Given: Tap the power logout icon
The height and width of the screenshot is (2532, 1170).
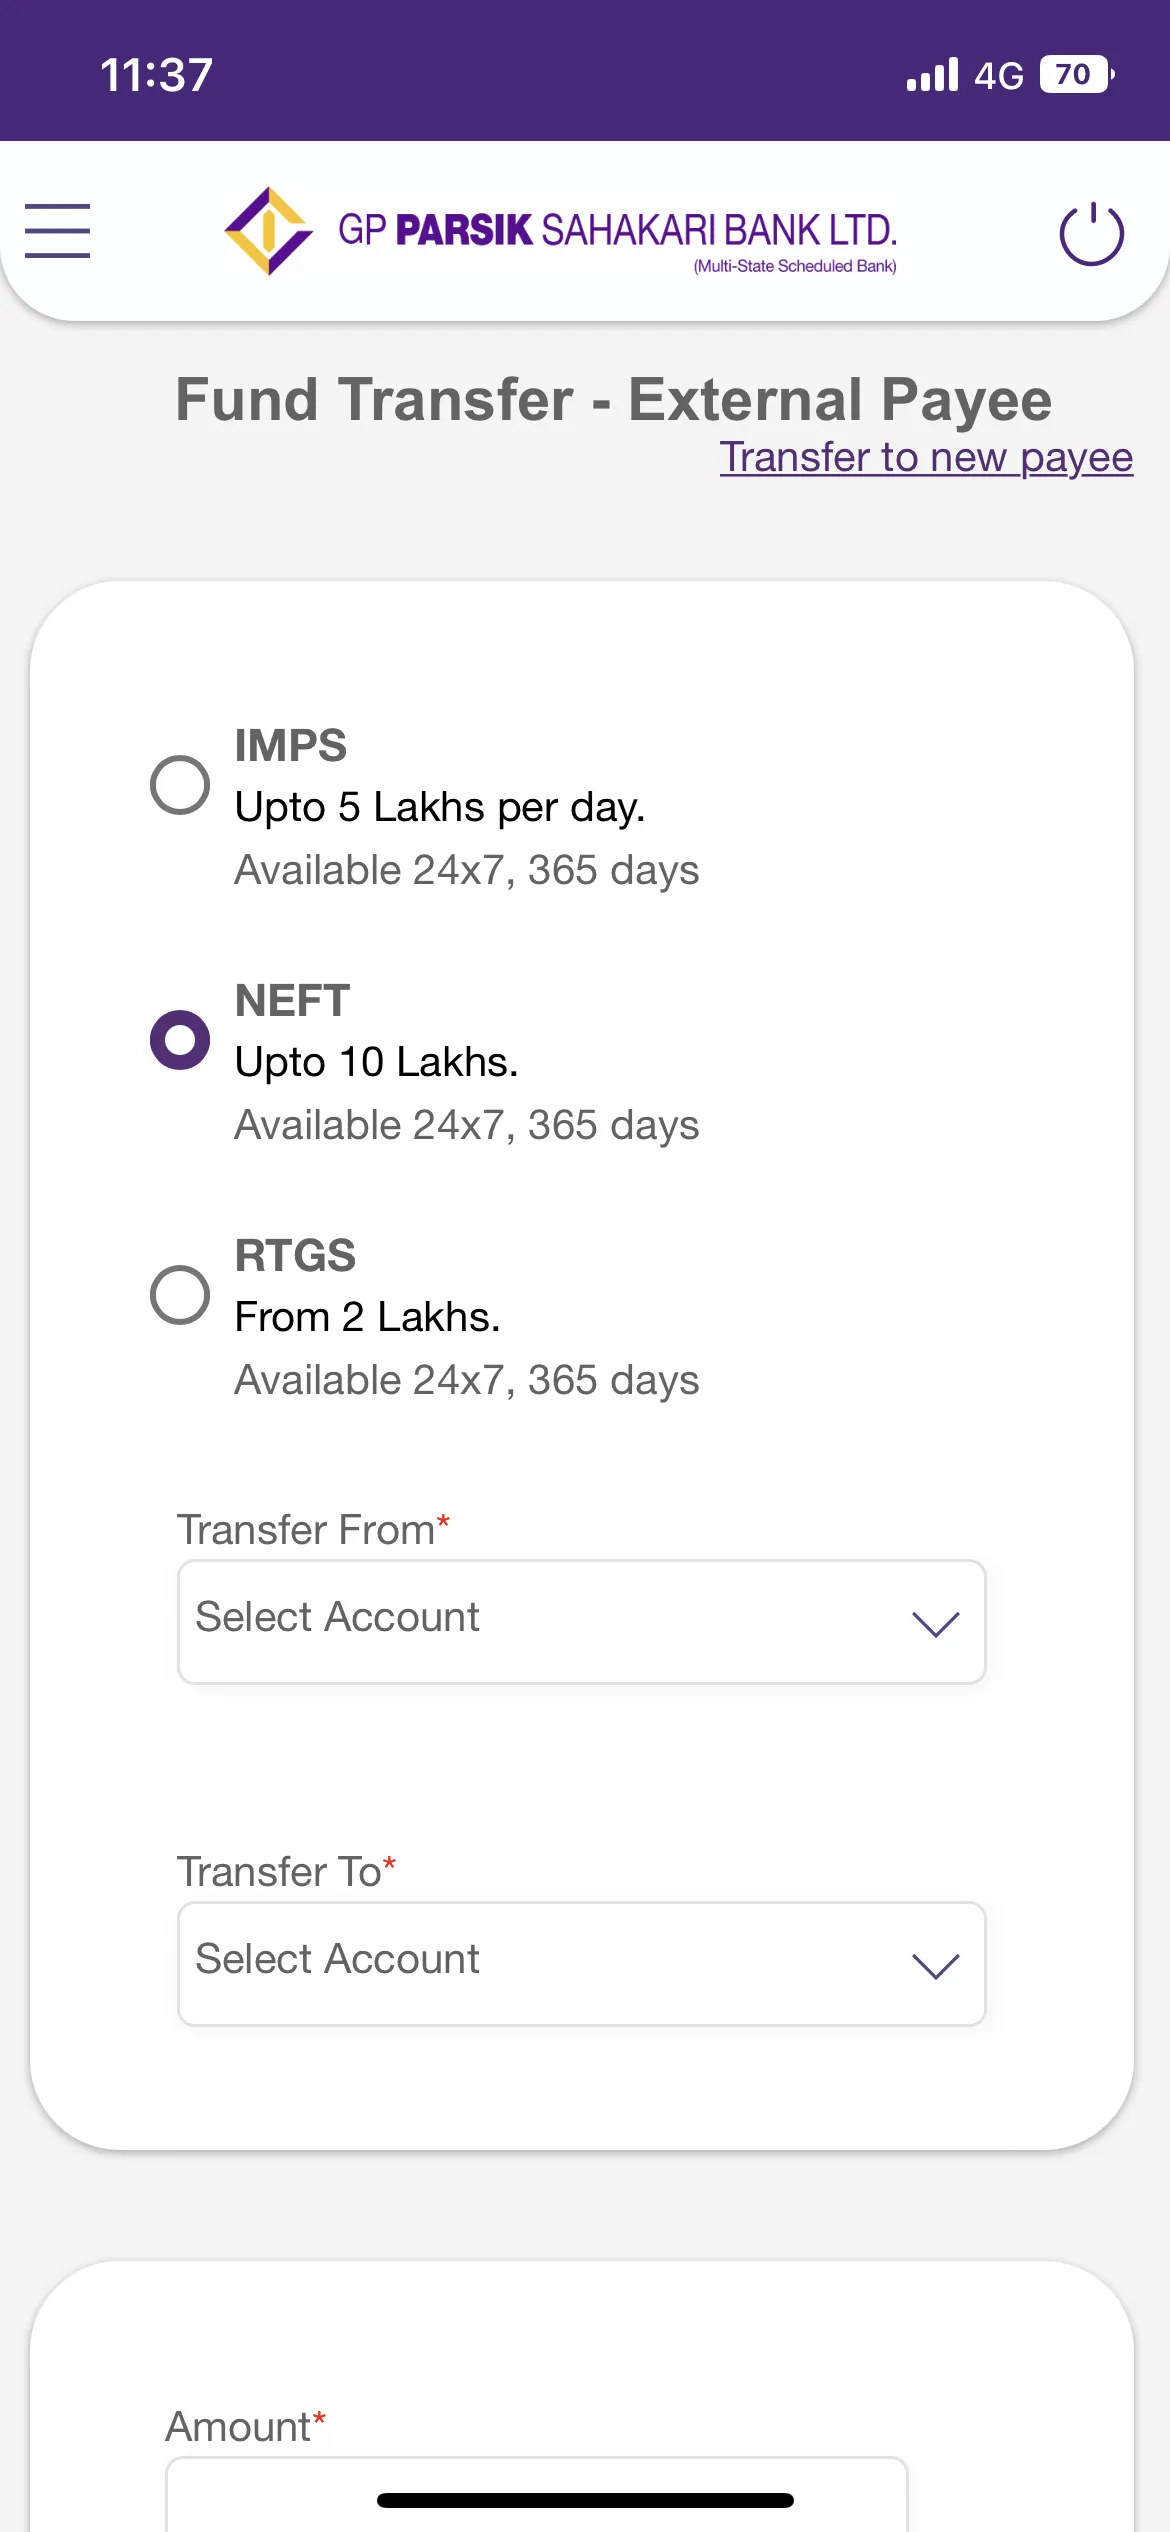Looking at the screenshot, I should [x=1091, y=234].
